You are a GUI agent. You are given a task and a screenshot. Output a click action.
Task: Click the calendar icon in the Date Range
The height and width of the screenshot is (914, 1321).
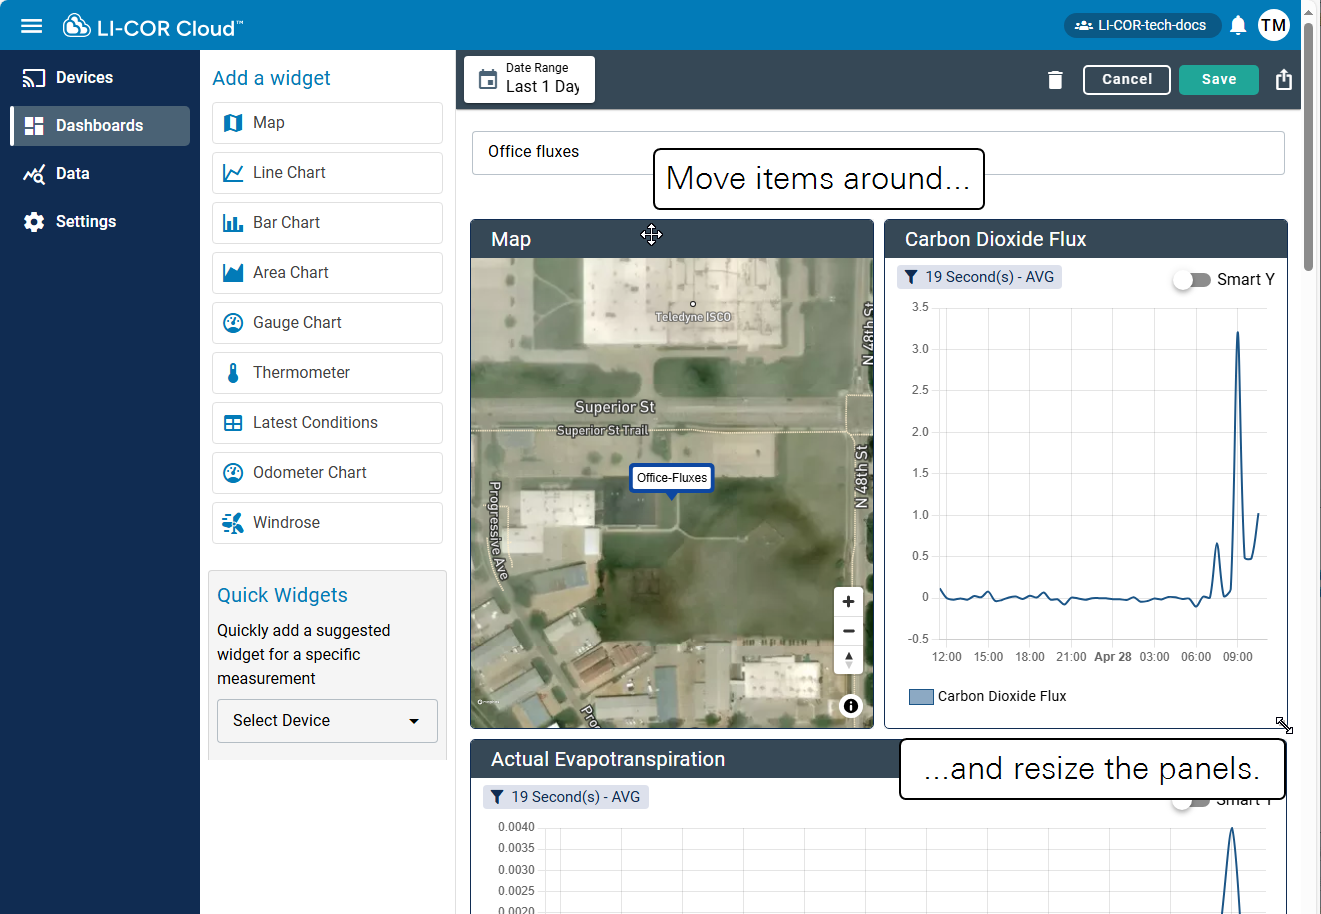pos(488,79)
